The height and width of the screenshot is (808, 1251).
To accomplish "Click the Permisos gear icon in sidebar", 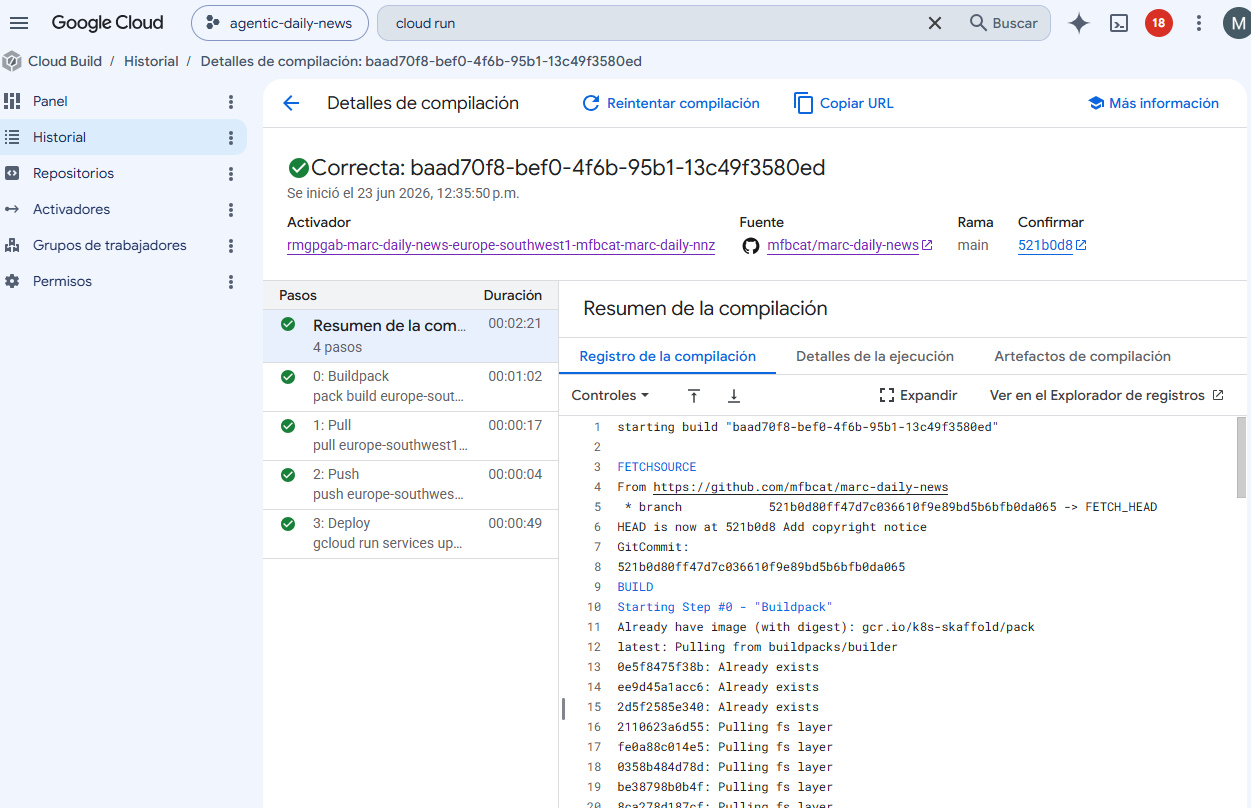I will point(12,281).
